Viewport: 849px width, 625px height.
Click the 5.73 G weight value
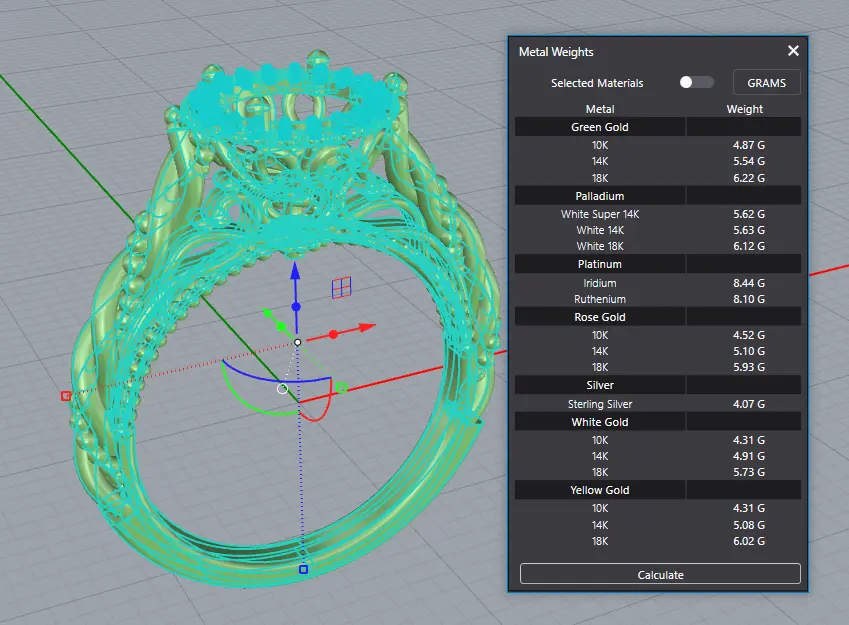[x=749, y=472]
